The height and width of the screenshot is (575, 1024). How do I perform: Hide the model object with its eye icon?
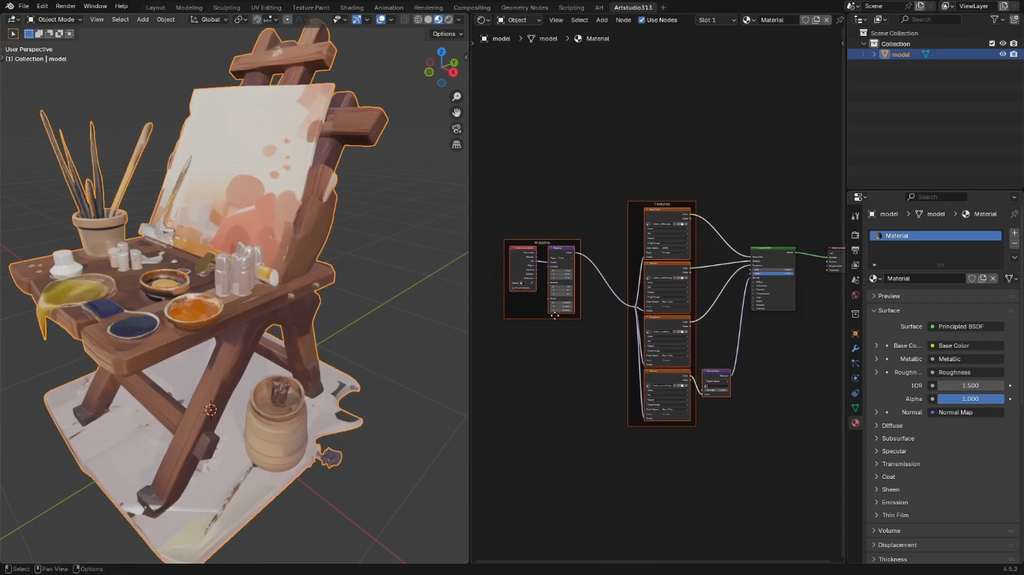click(x=1003, y=54)
